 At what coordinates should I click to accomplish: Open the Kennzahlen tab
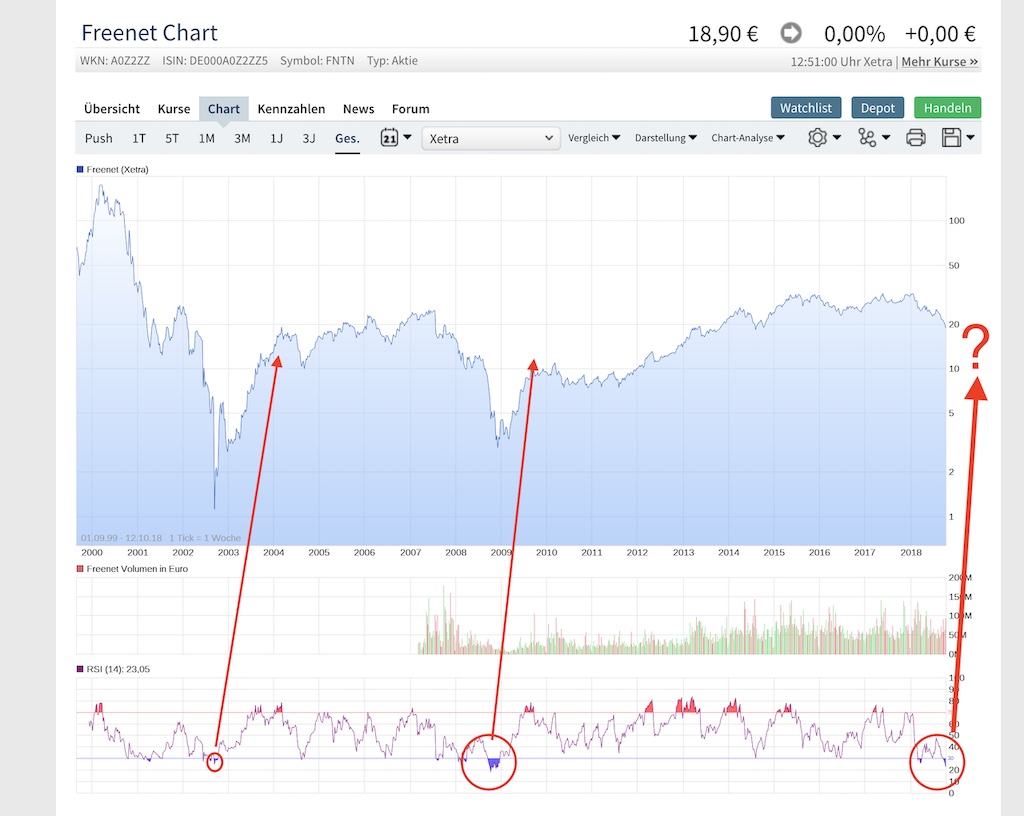291,109
